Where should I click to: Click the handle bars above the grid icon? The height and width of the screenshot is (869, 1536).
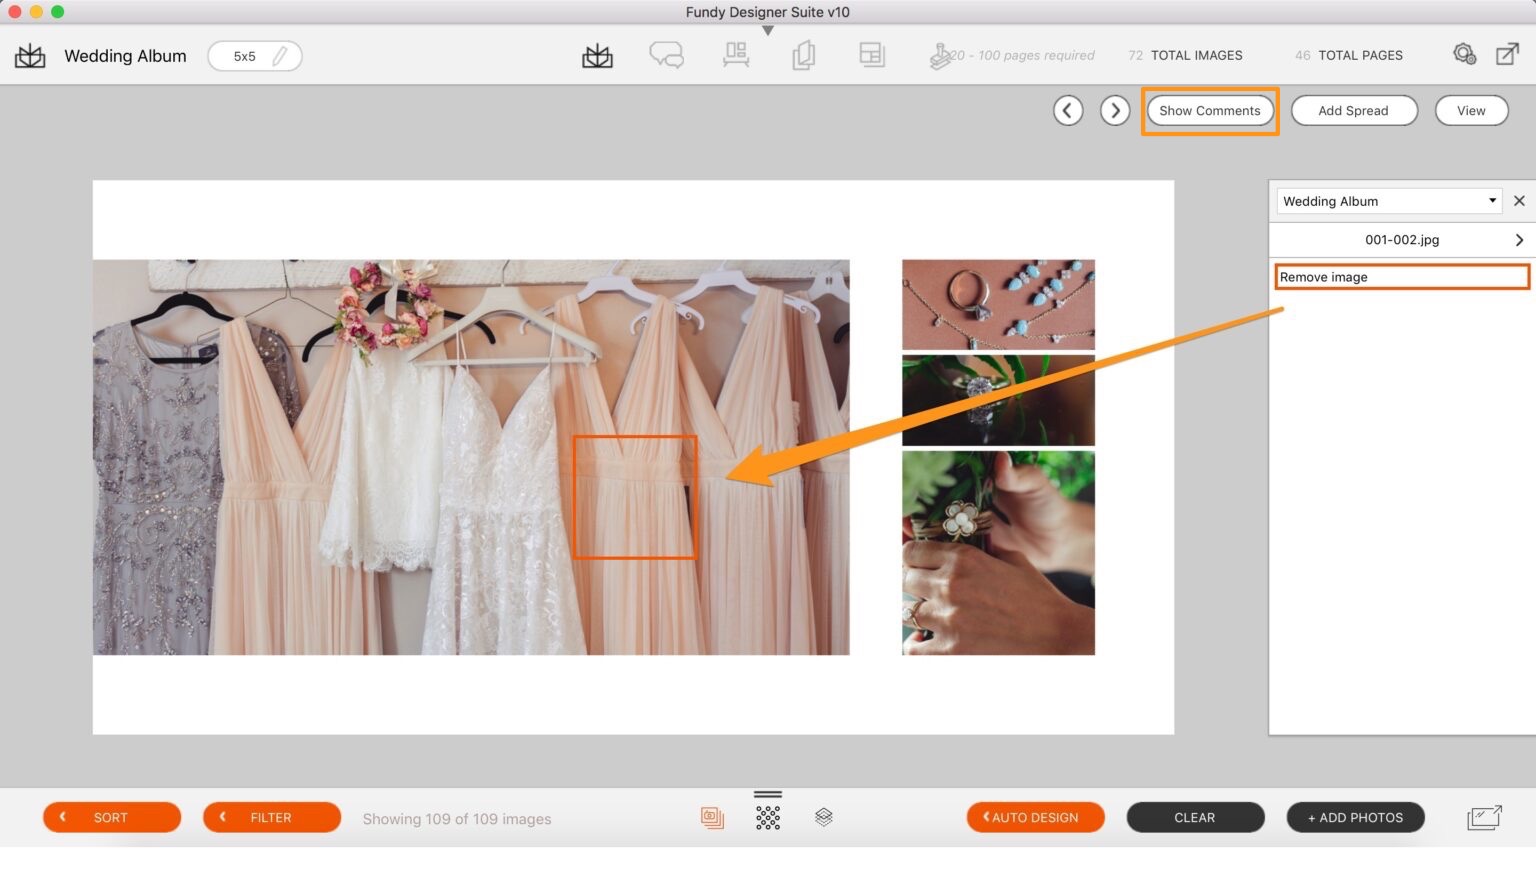768,795
